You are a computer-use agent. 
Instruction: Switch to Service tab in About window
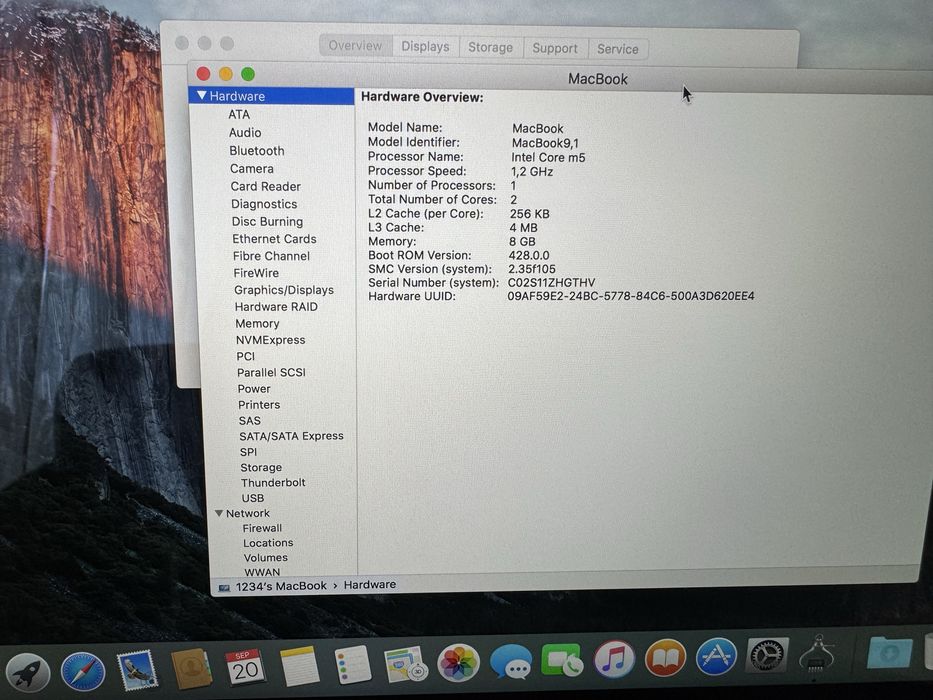point(618,49)
